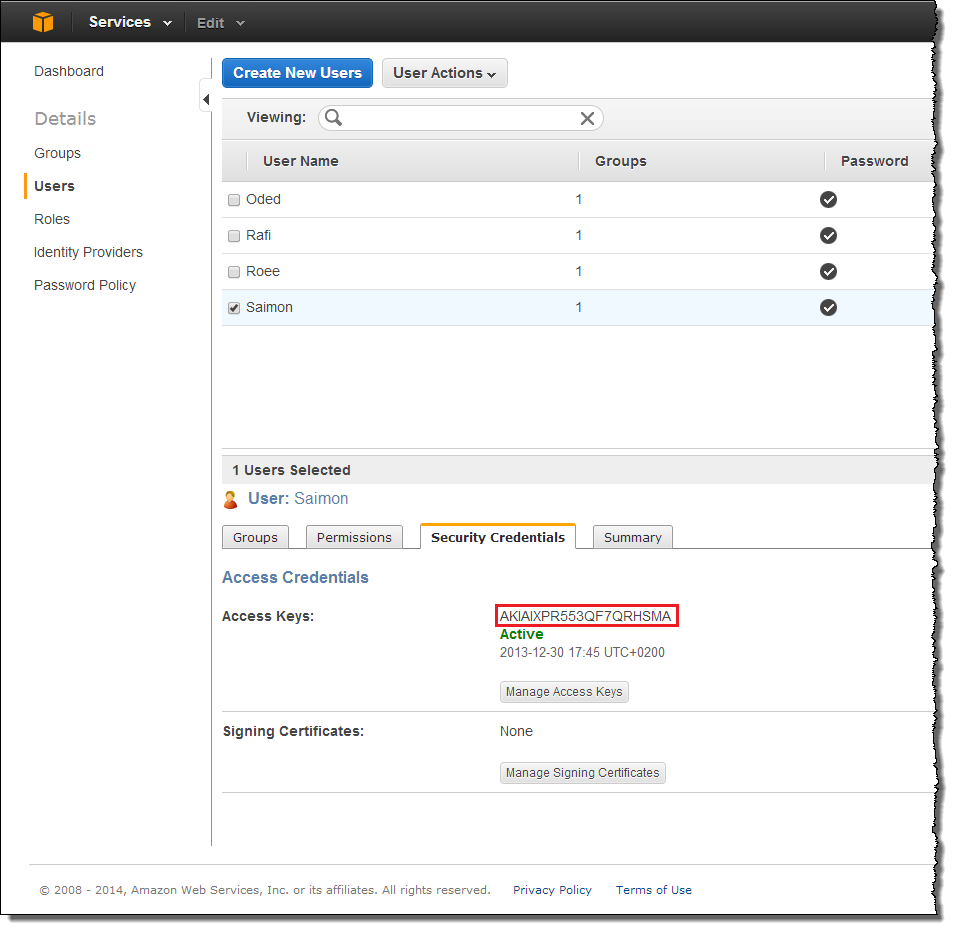The height and width of the screenshot is (930, 954).
Task: Click the Details heading in the sidebar
Action: click(x=65, y=119)
